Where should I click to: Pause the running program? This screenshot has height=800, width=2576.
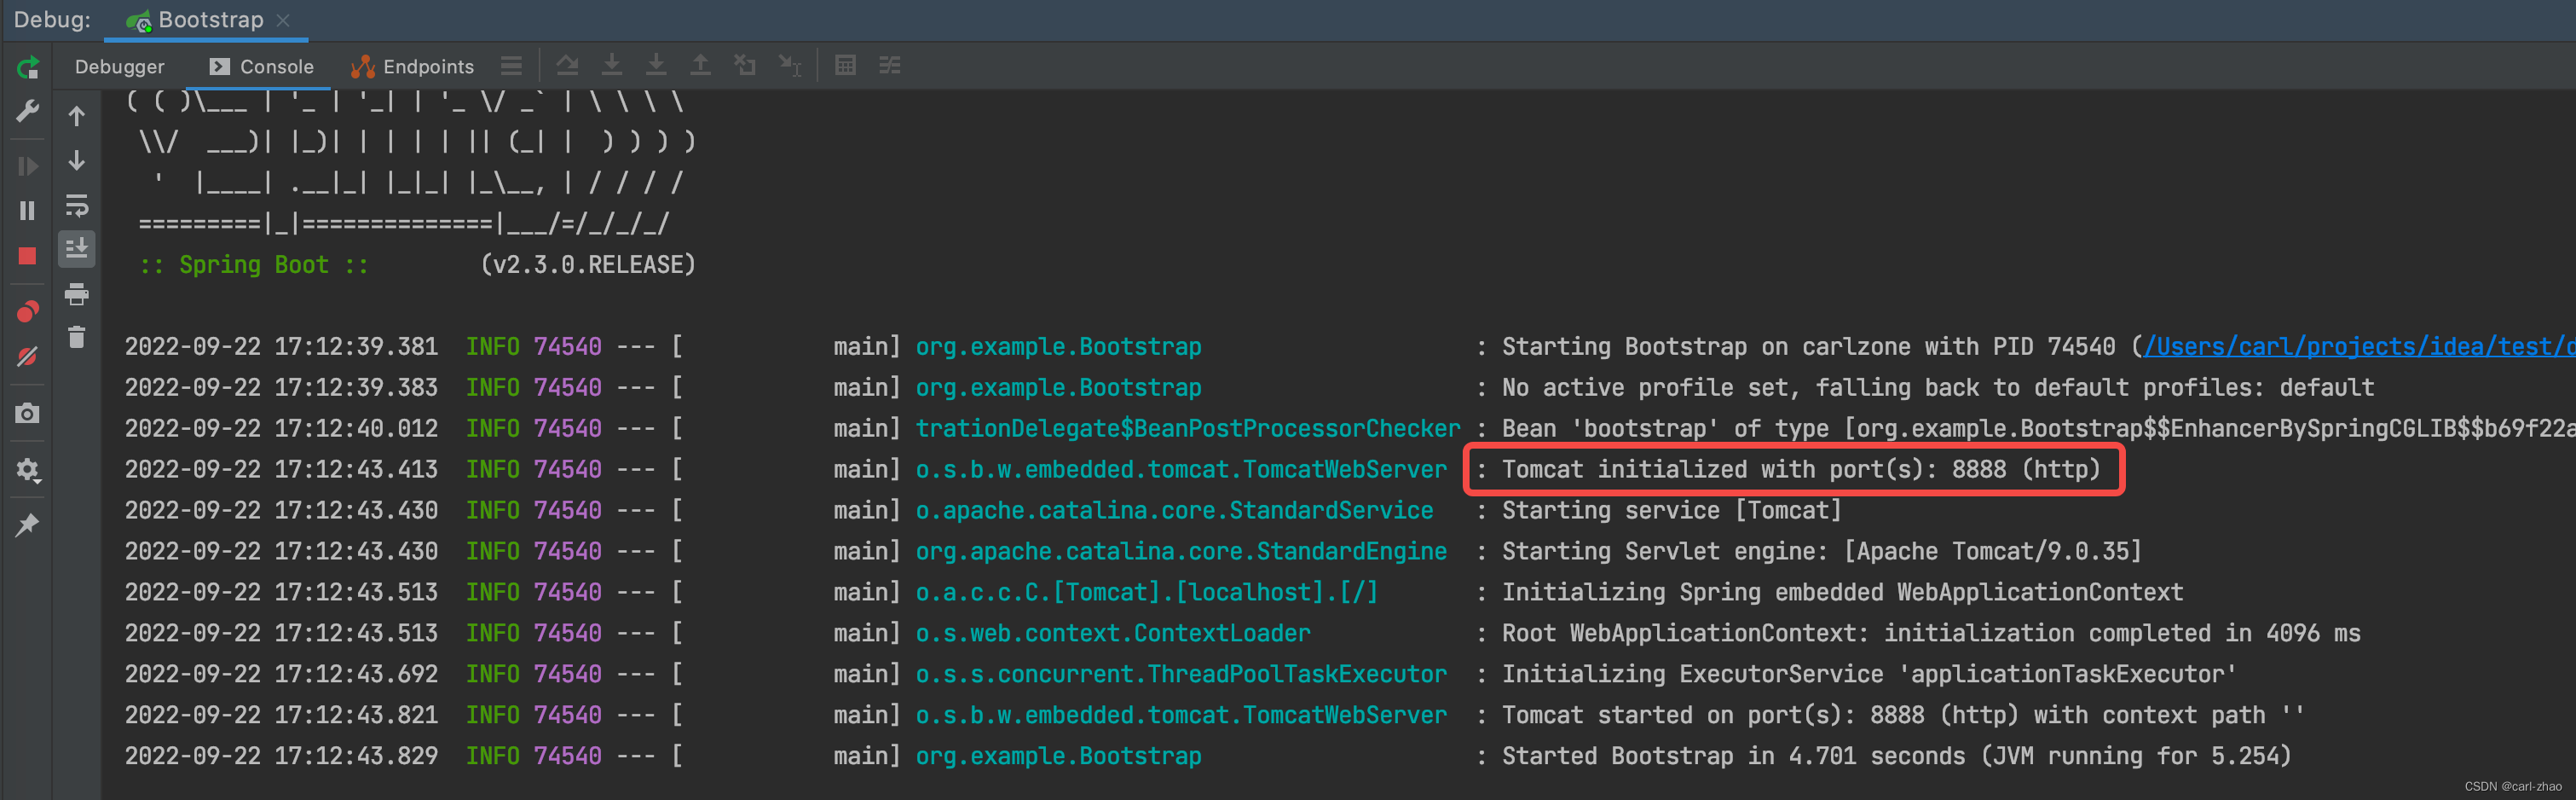[x=28, y=210]
